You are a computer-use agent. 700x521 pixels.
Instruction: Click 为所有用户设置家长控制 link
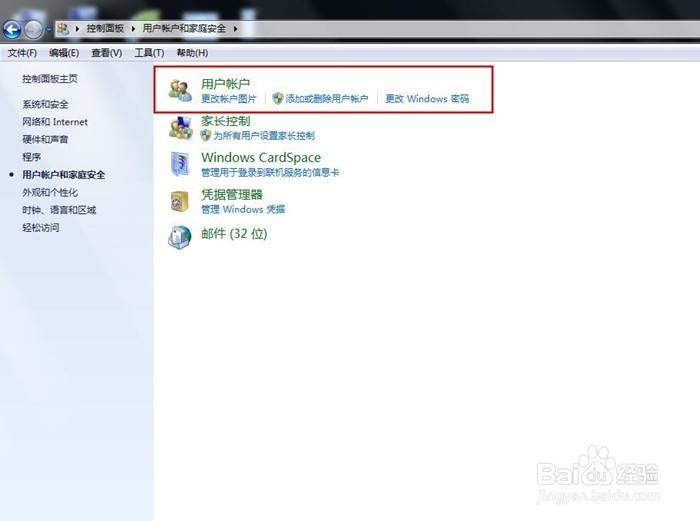point(264,136)
